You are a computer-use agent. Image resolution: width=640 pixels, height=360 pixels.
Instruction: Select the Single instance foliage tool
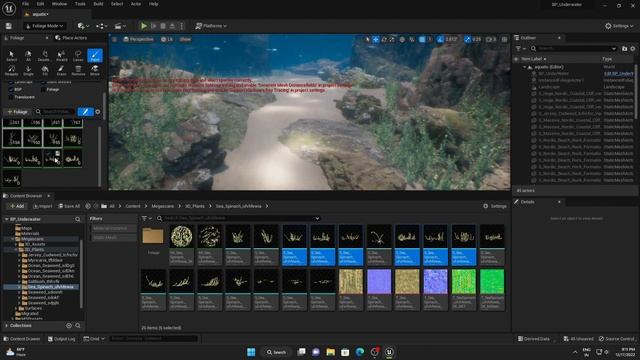[28, 70]
